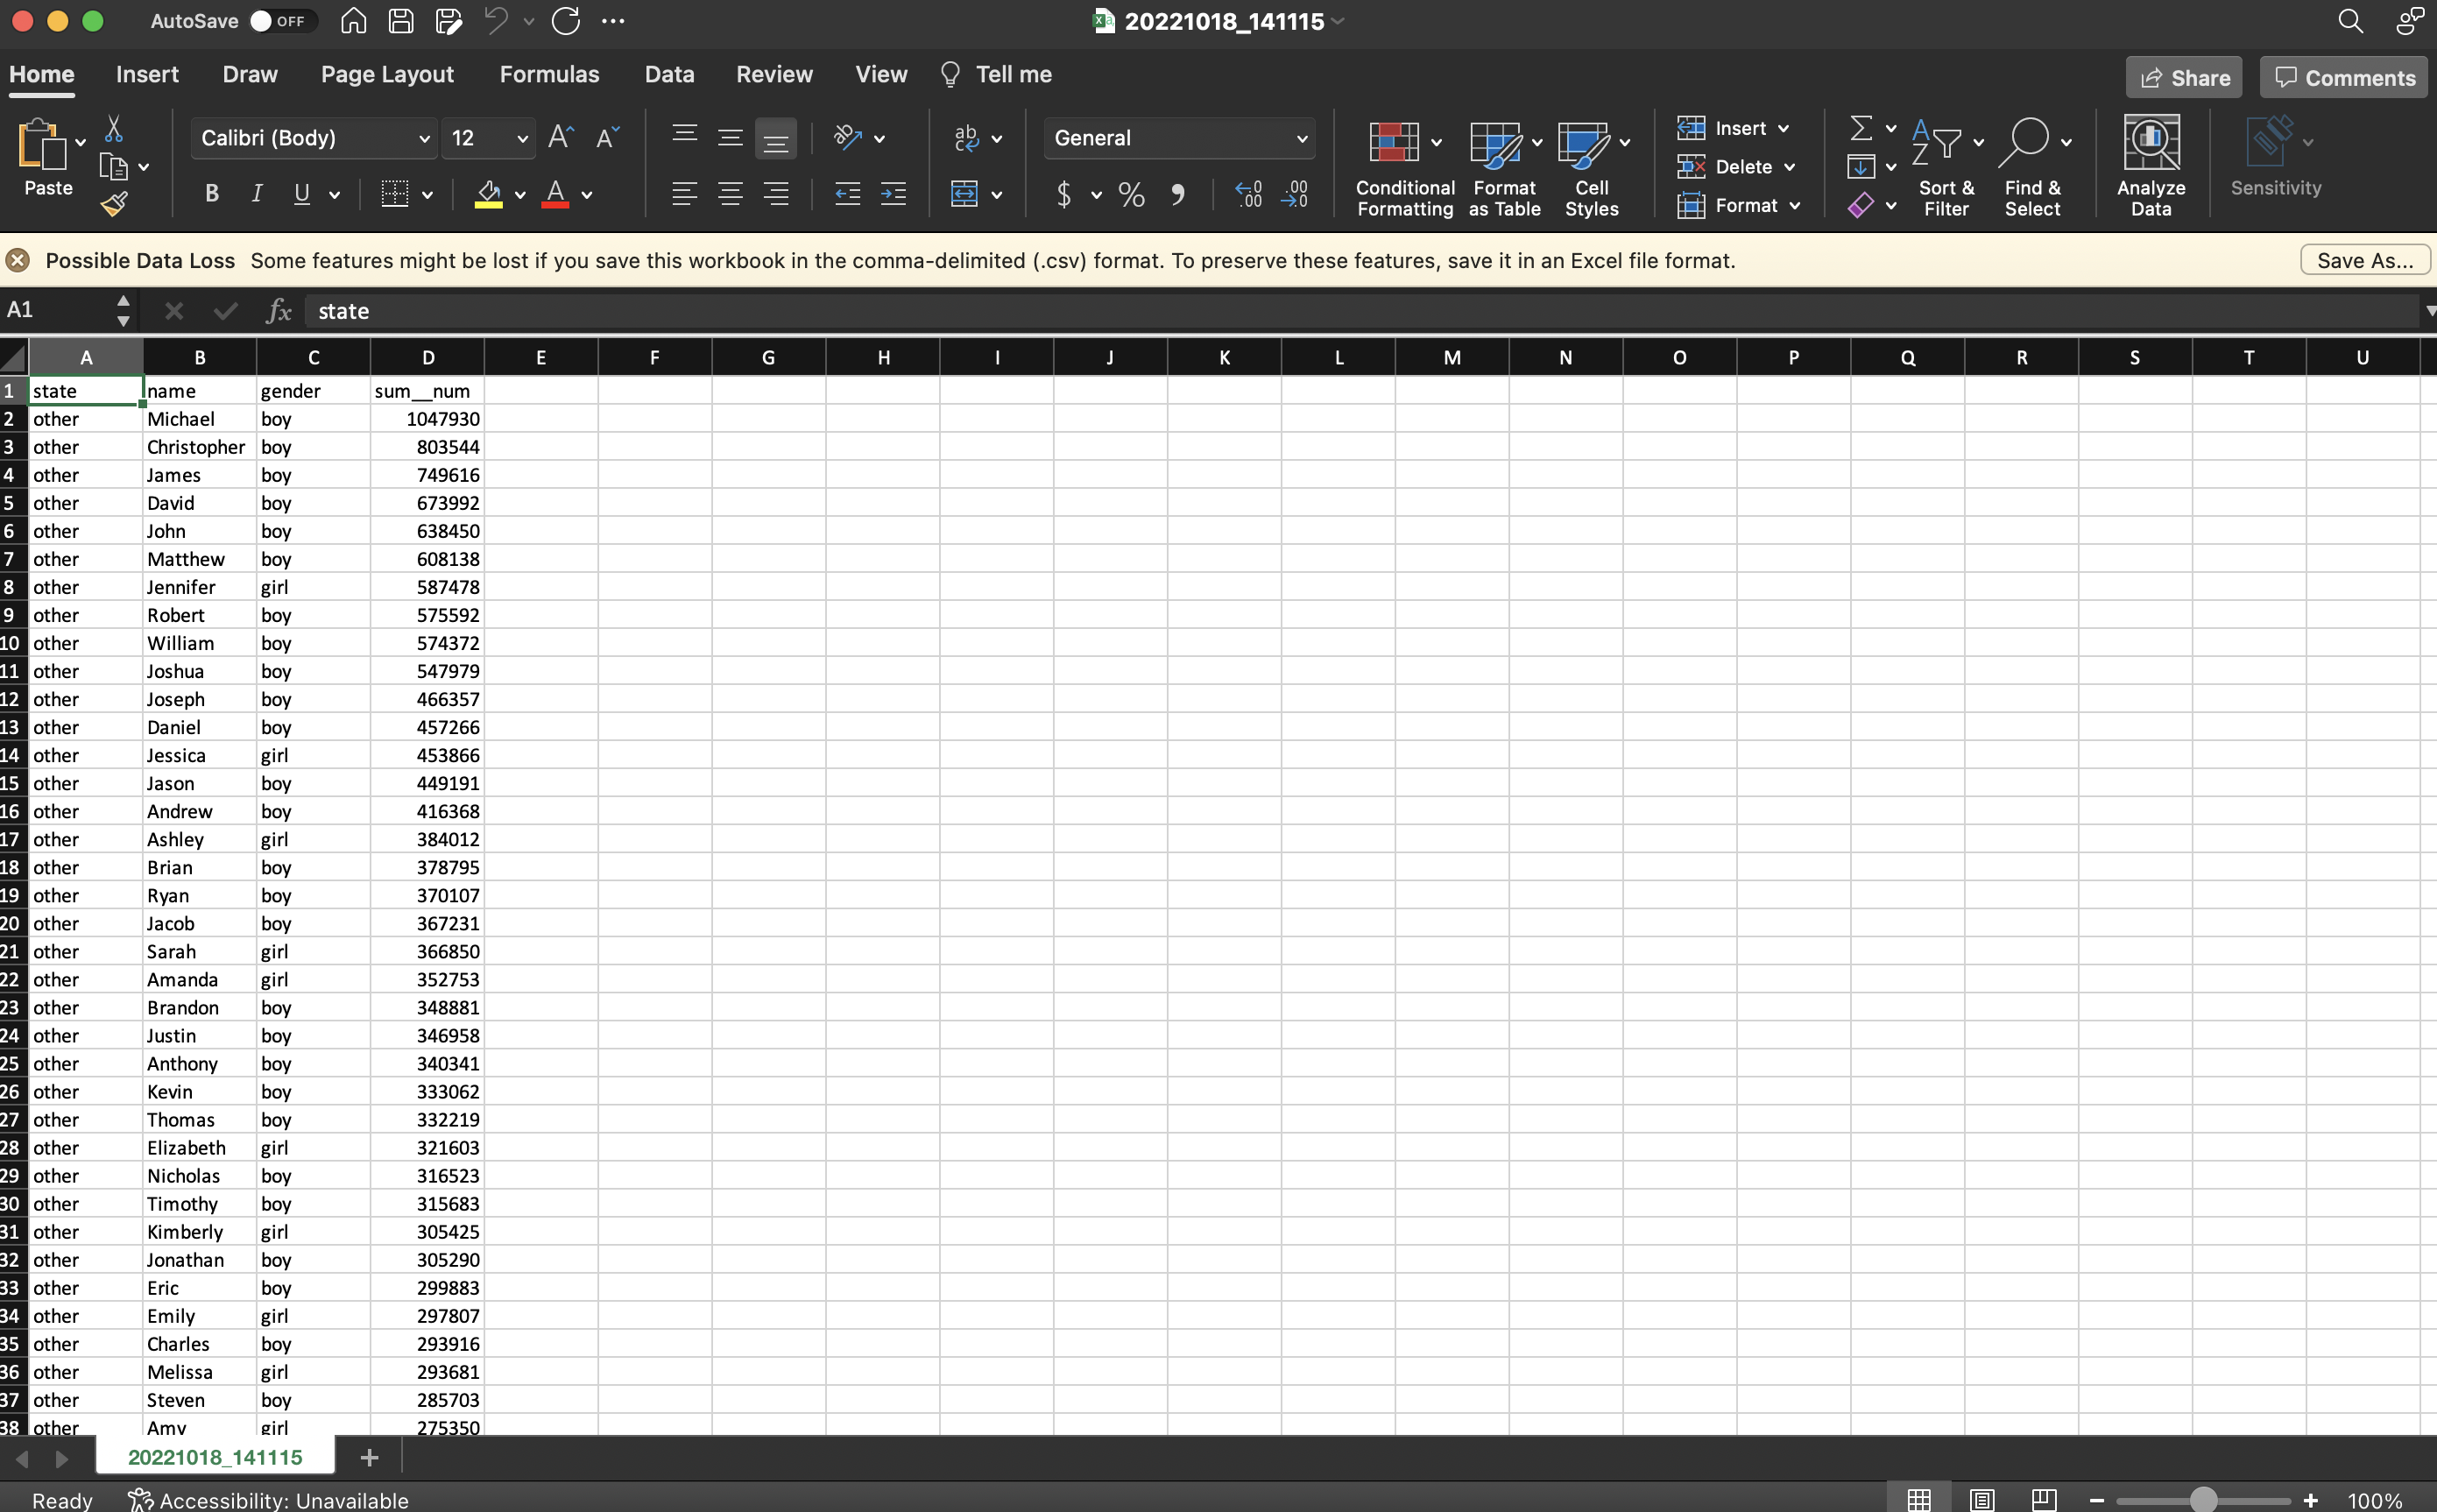The image size is (2437, 1512).
Task: Toggle bold formatting
Action: tap(211, 194)
